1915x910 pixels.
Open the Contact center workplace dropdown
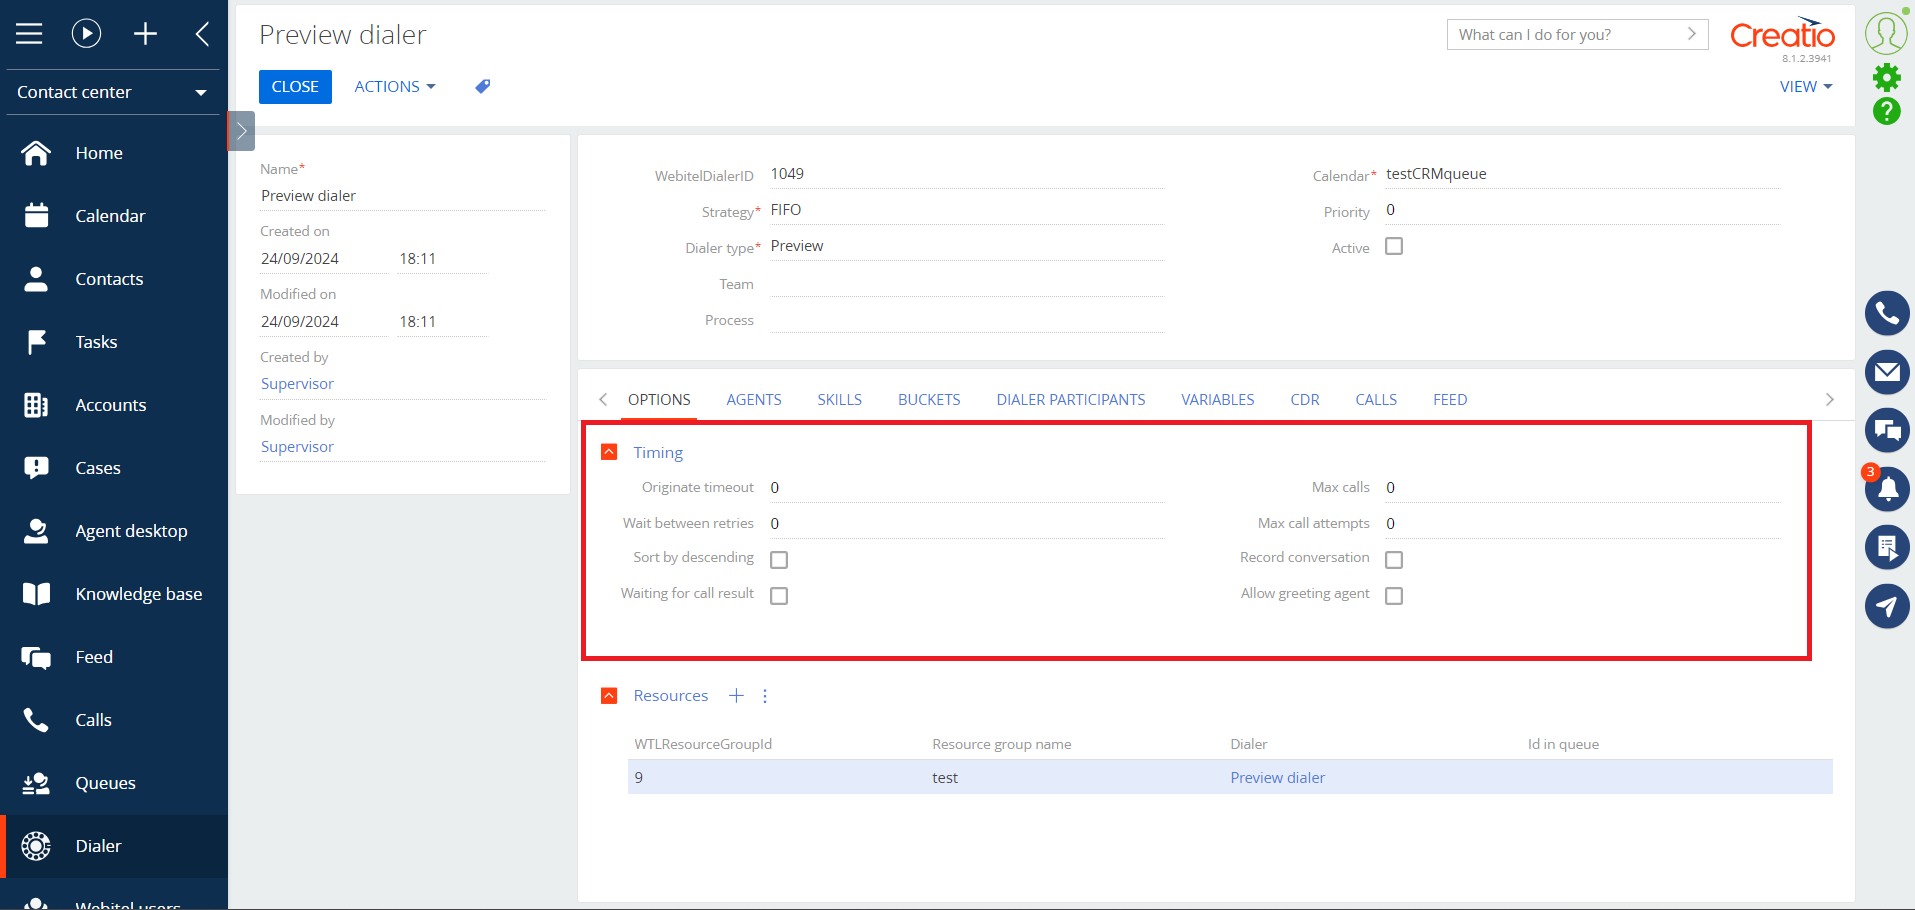[113, 92]
